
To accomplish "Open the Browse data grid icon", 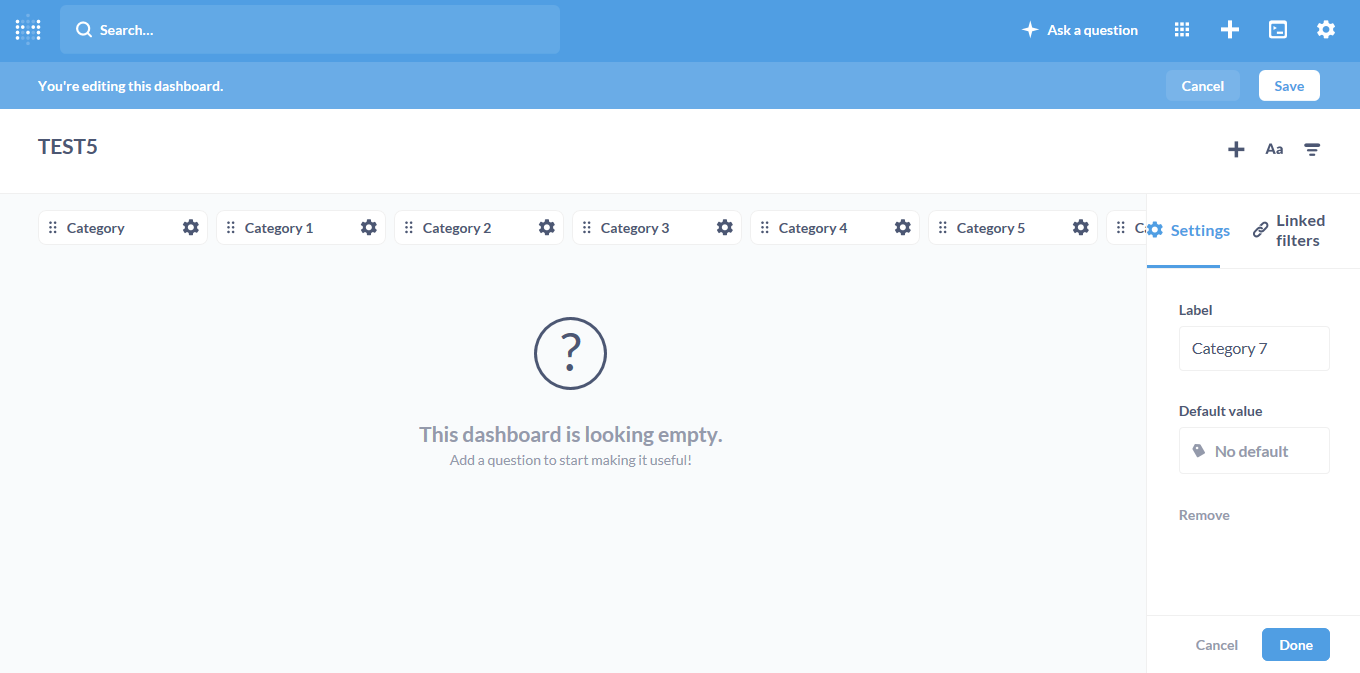I will point(1182,30).
